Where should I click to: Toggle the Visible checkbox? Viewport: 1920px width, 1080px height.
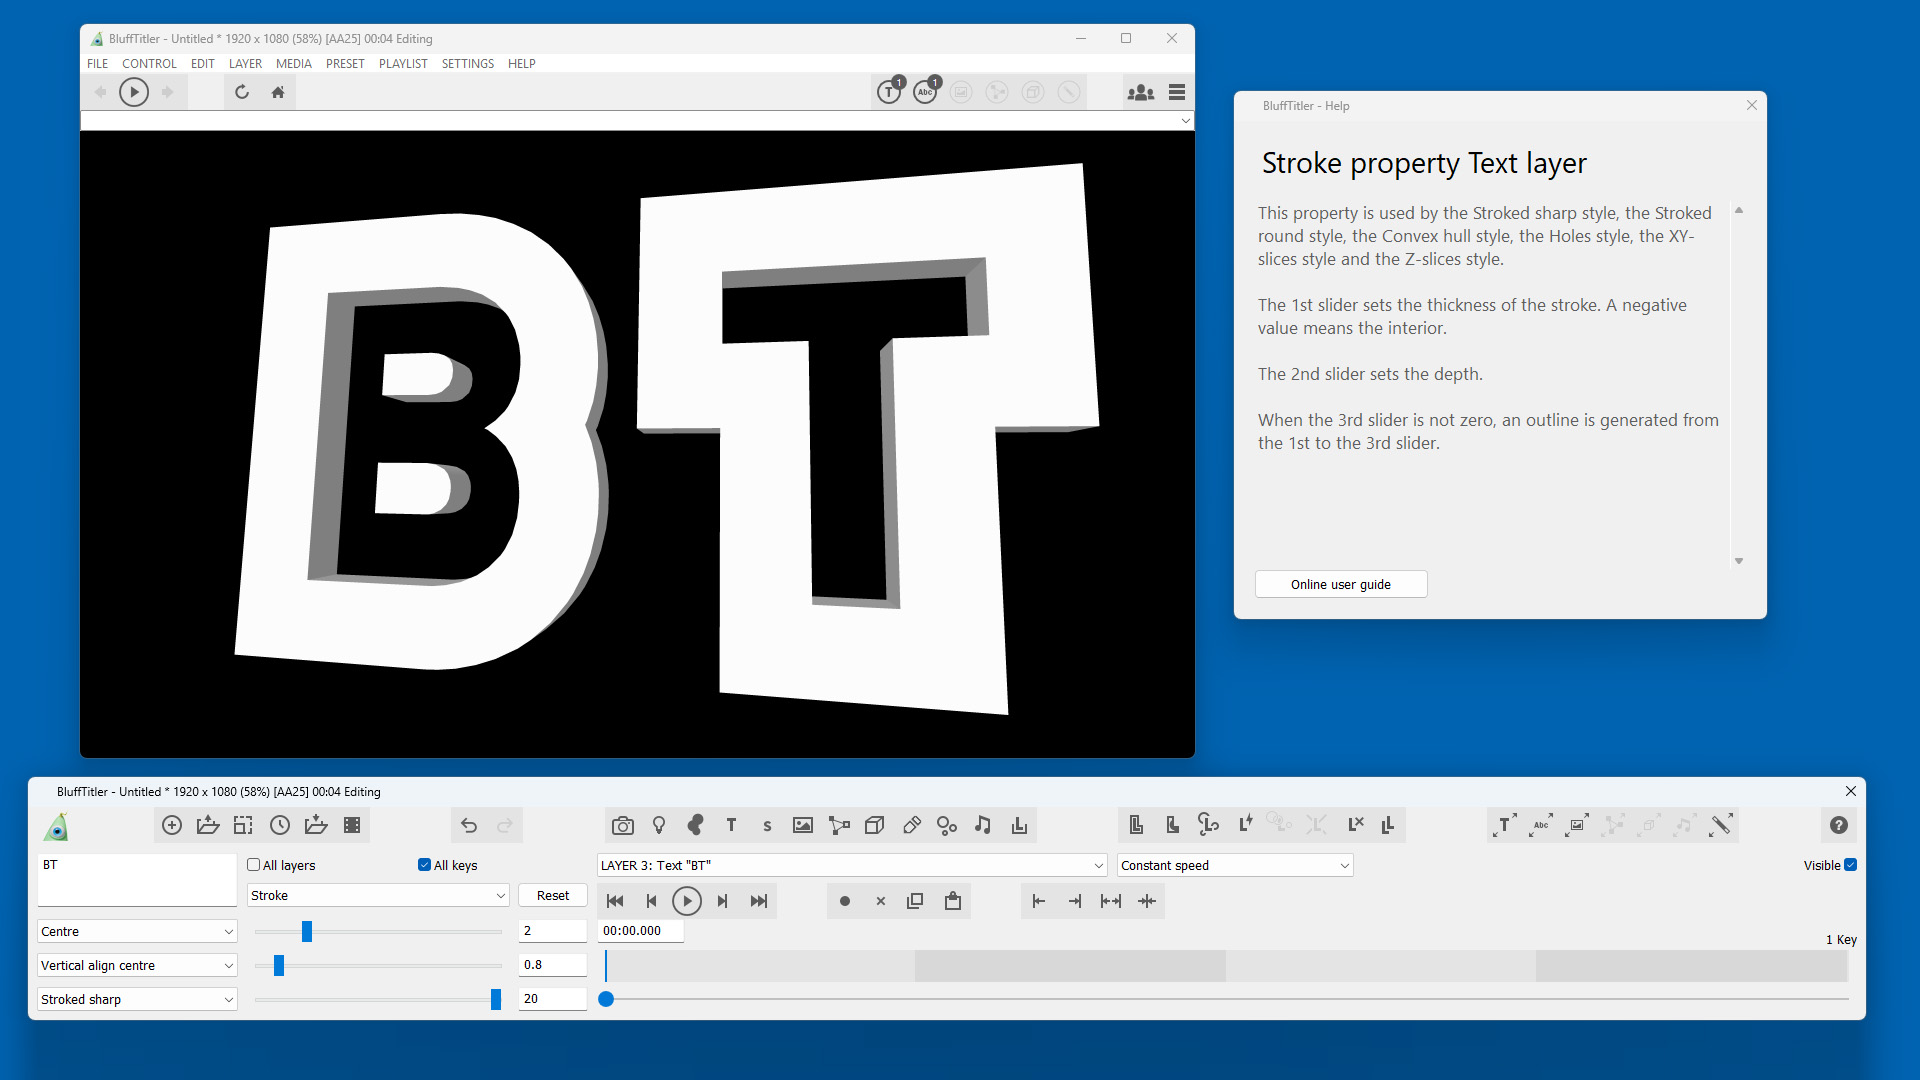(1850, 865)
